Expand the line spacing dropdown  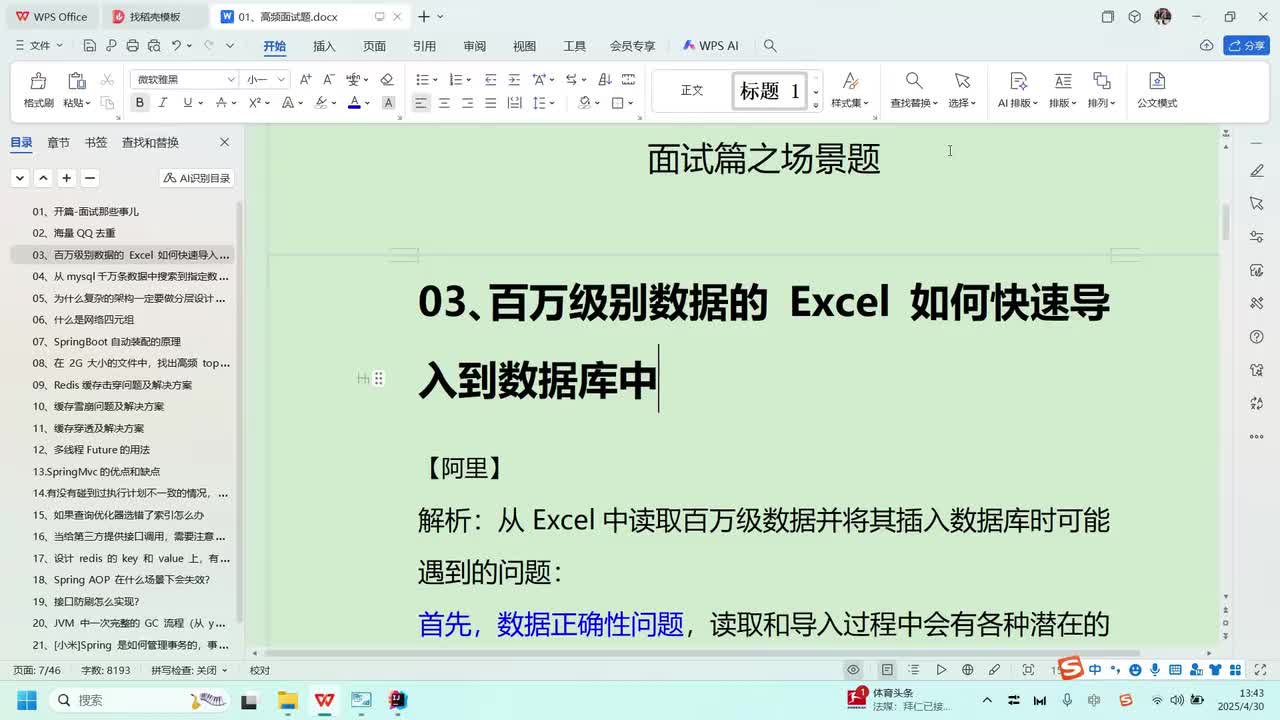(552, 103)
